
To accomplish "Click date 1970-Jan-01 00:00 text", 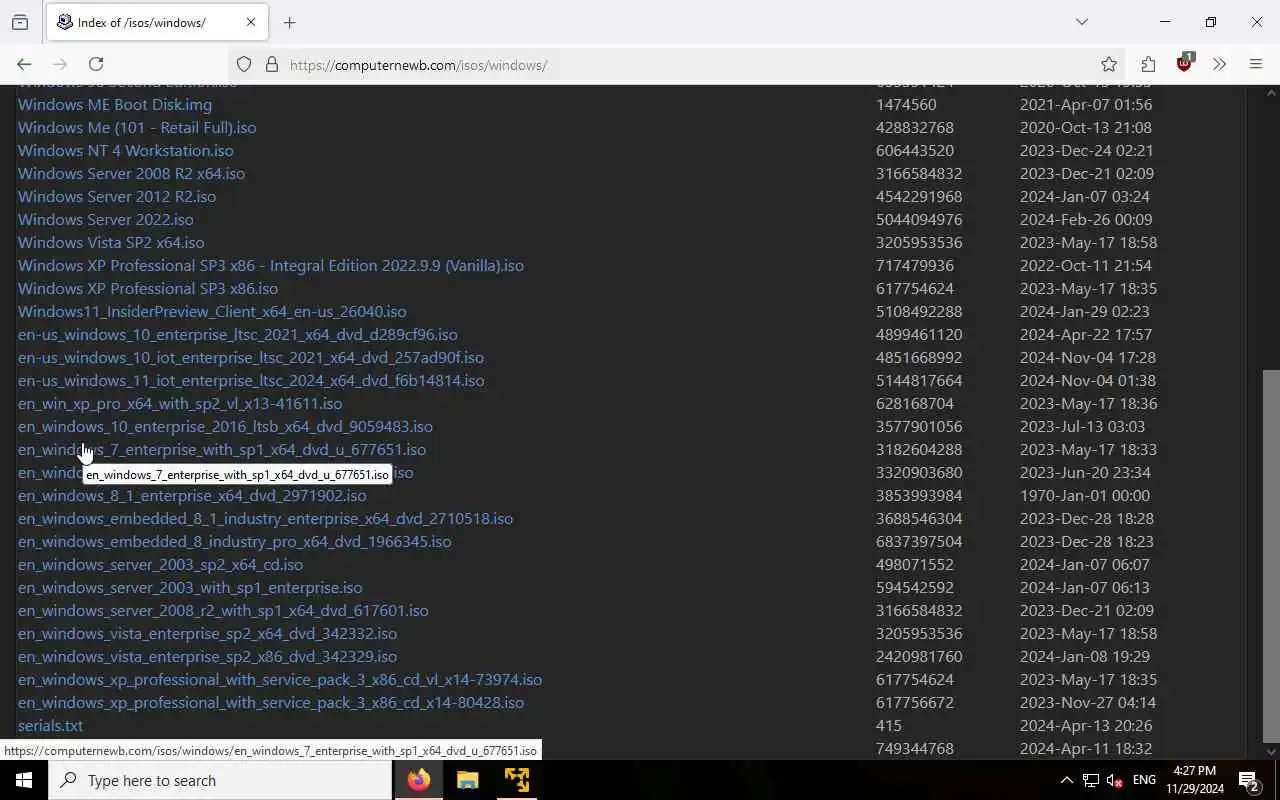I will pyautogui.click(x=1085, y=495).
